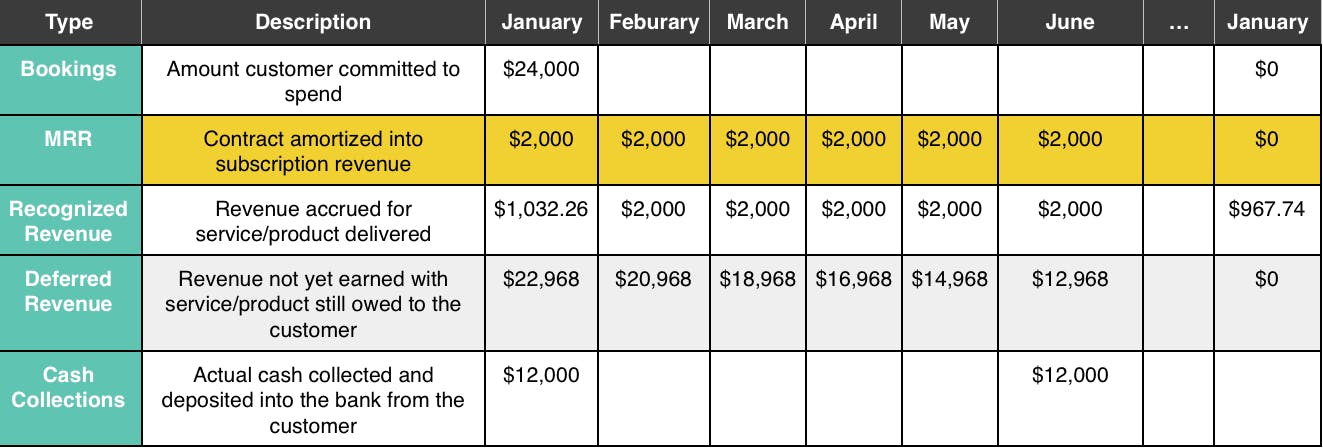Click the Cash Collections row label
Image resolution: width=1323 pixels, height=448 pixels.
pyautogui.click(x=70, y=387)
